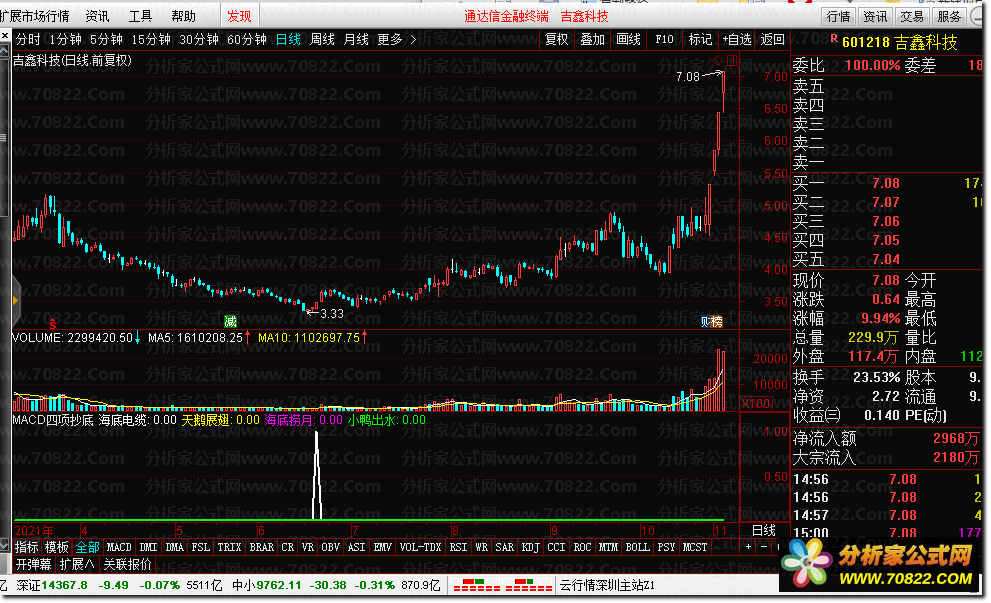Select the 模板 tab at bottom
The width and height of the screenshot is (991, 603).
57,547
